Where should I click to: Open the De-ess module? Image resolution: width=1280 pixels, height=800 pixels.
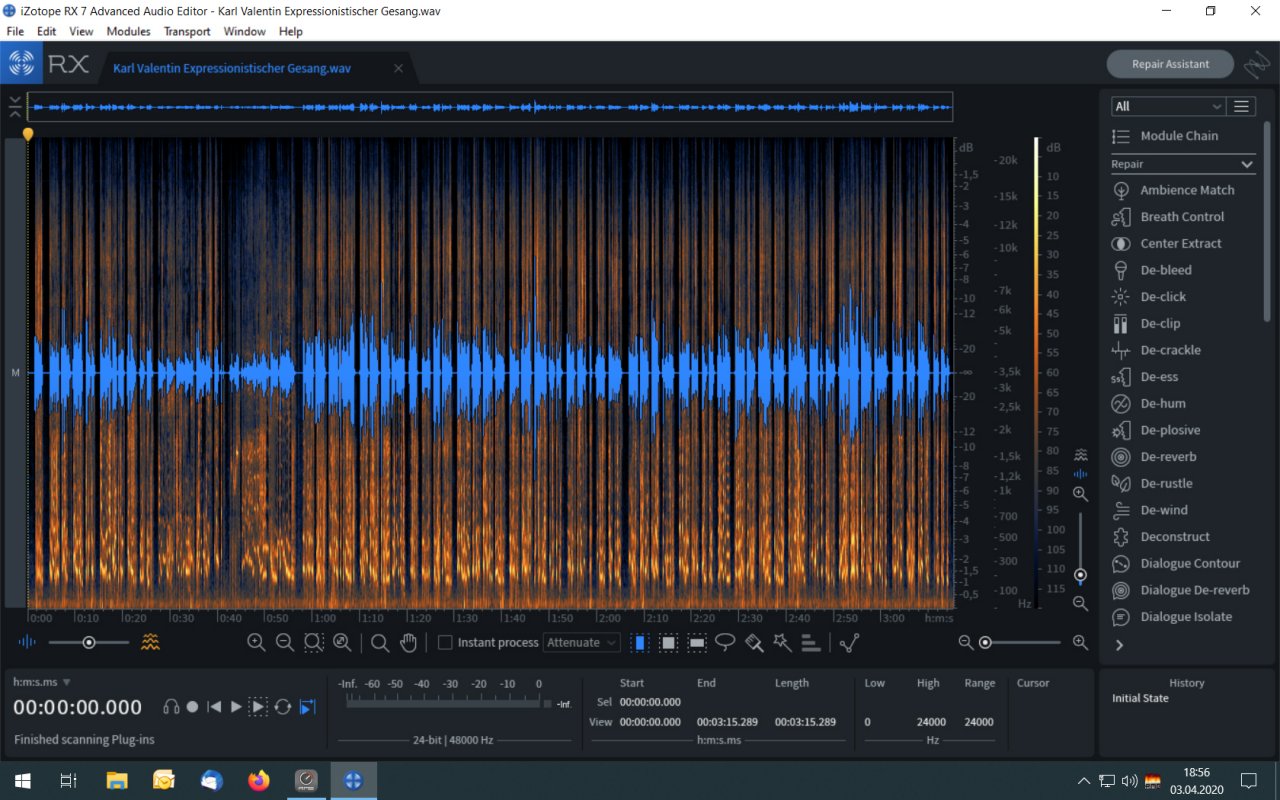point(1145,377)
